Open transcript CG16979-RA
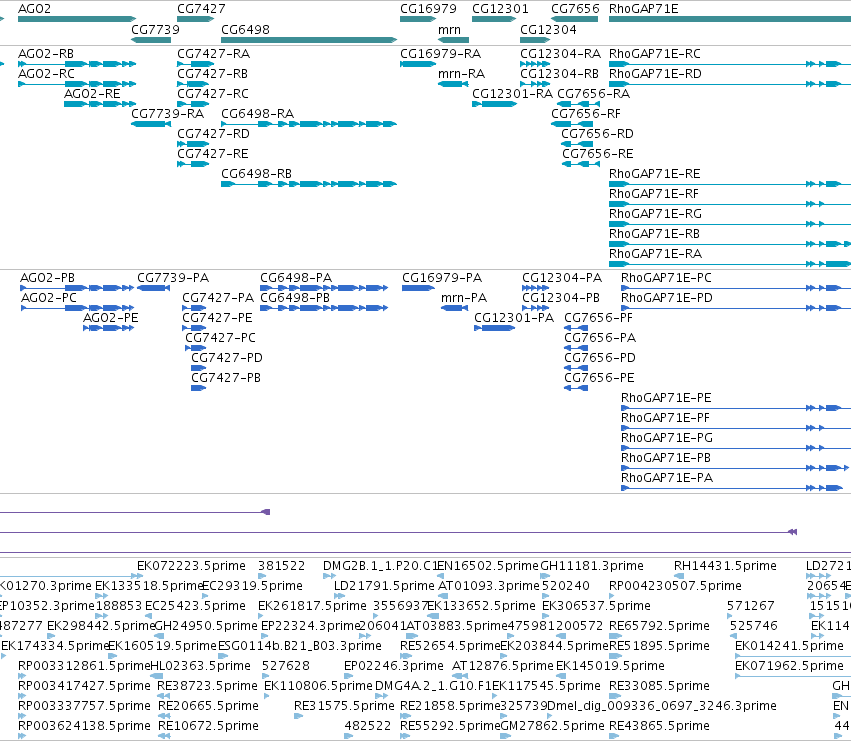The image size is (851, 741). point(441,54)
